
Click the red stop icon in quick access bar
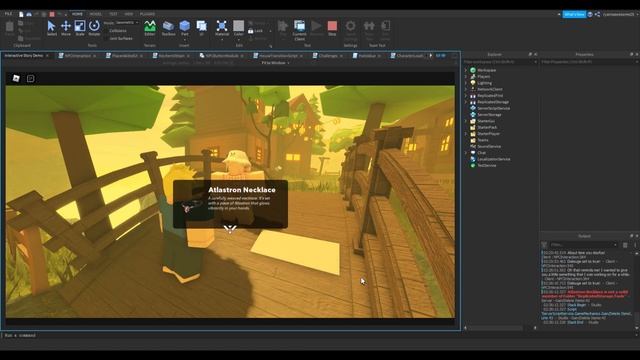(52, 14)
